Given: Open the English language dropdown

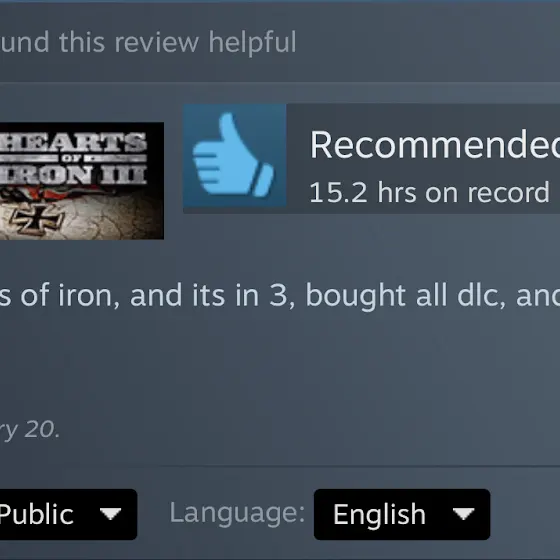Looking at the screenshot, I should (x=402, y=514).
